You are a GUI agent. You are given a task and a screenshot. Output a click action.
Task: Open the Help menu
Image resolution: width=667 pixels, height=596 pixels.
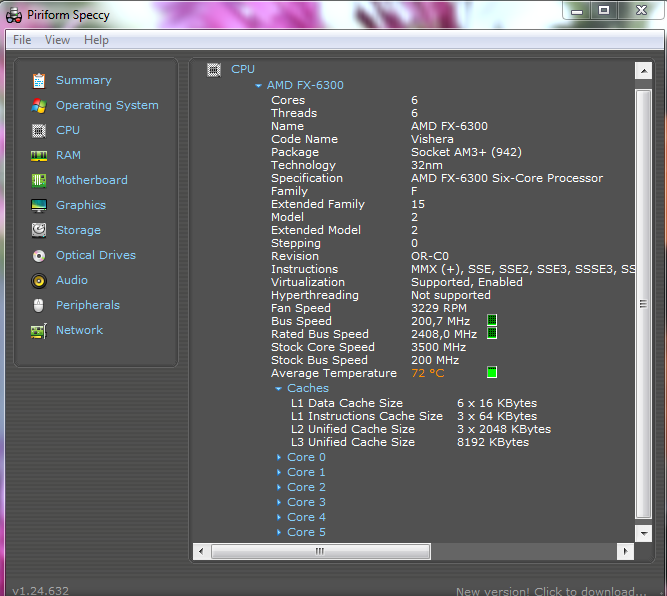96,40
